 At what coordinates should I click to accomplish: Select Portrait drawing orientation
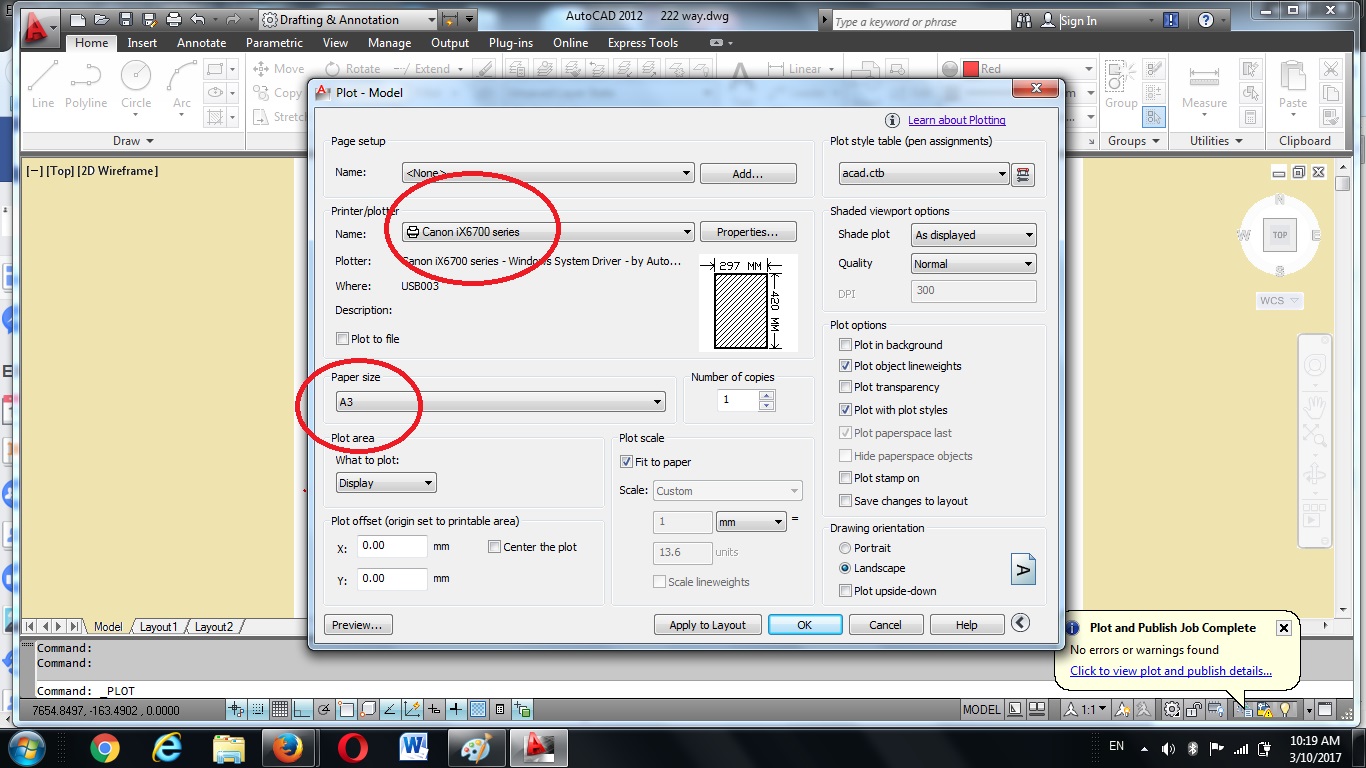(x=846, y=548)
